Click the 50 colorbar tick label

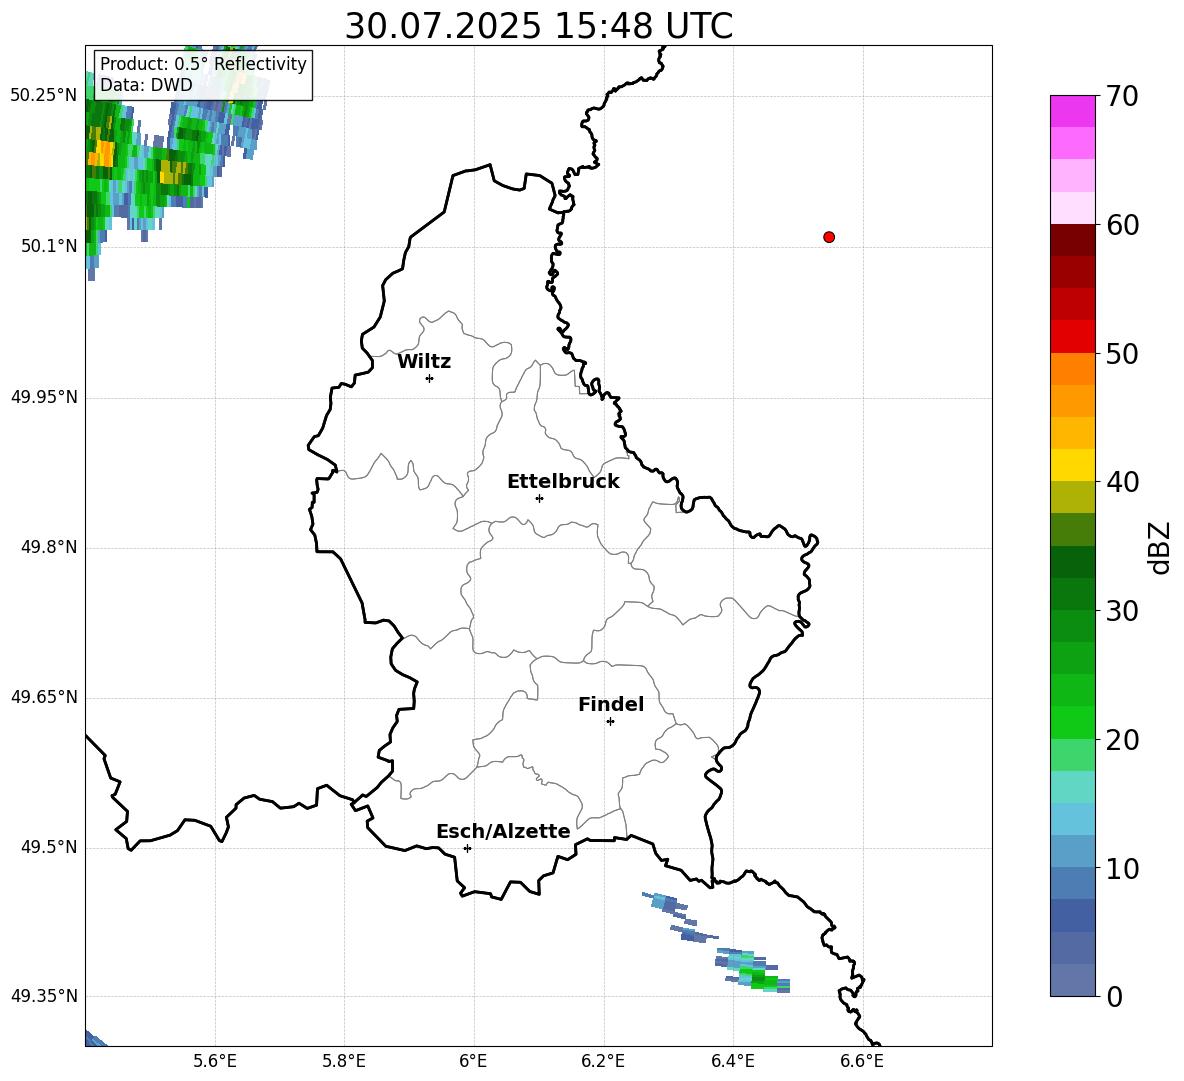click(x=1122, y=353)
